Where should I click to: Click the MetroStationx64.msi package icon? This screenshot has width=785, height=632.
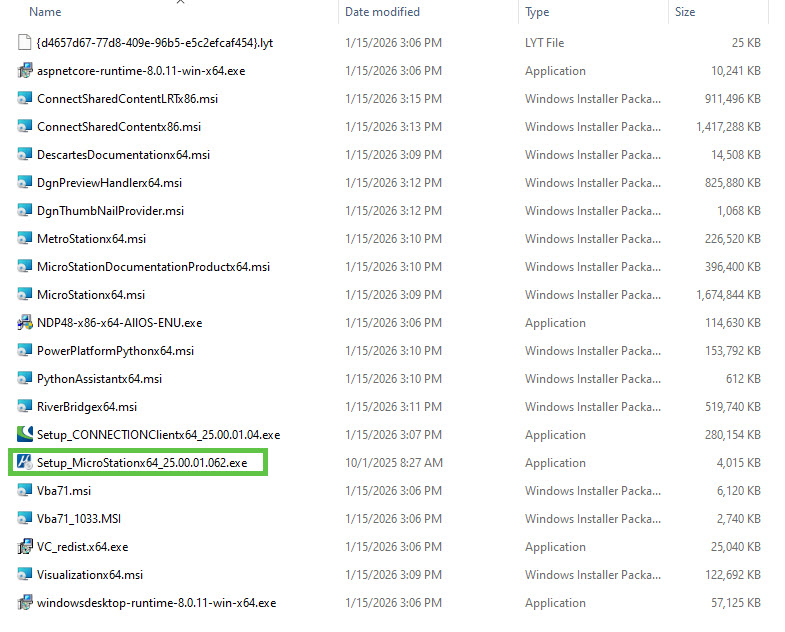(x=25, y=239)
